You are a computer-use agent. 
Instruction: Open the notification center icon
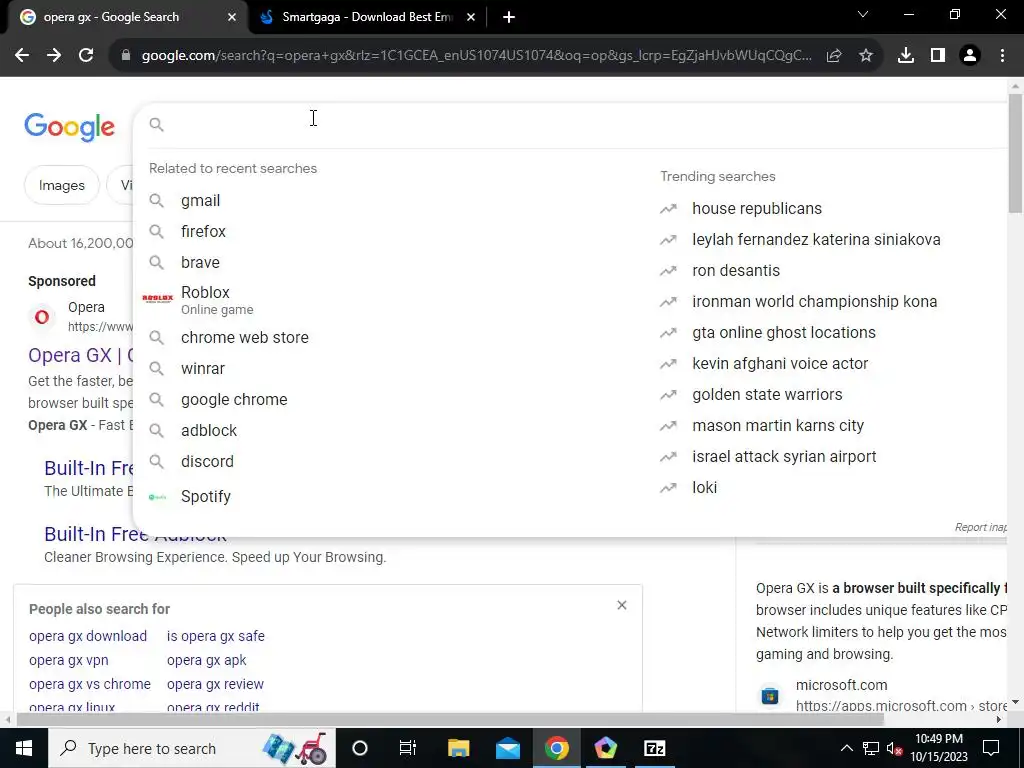[x=991, y=748]
